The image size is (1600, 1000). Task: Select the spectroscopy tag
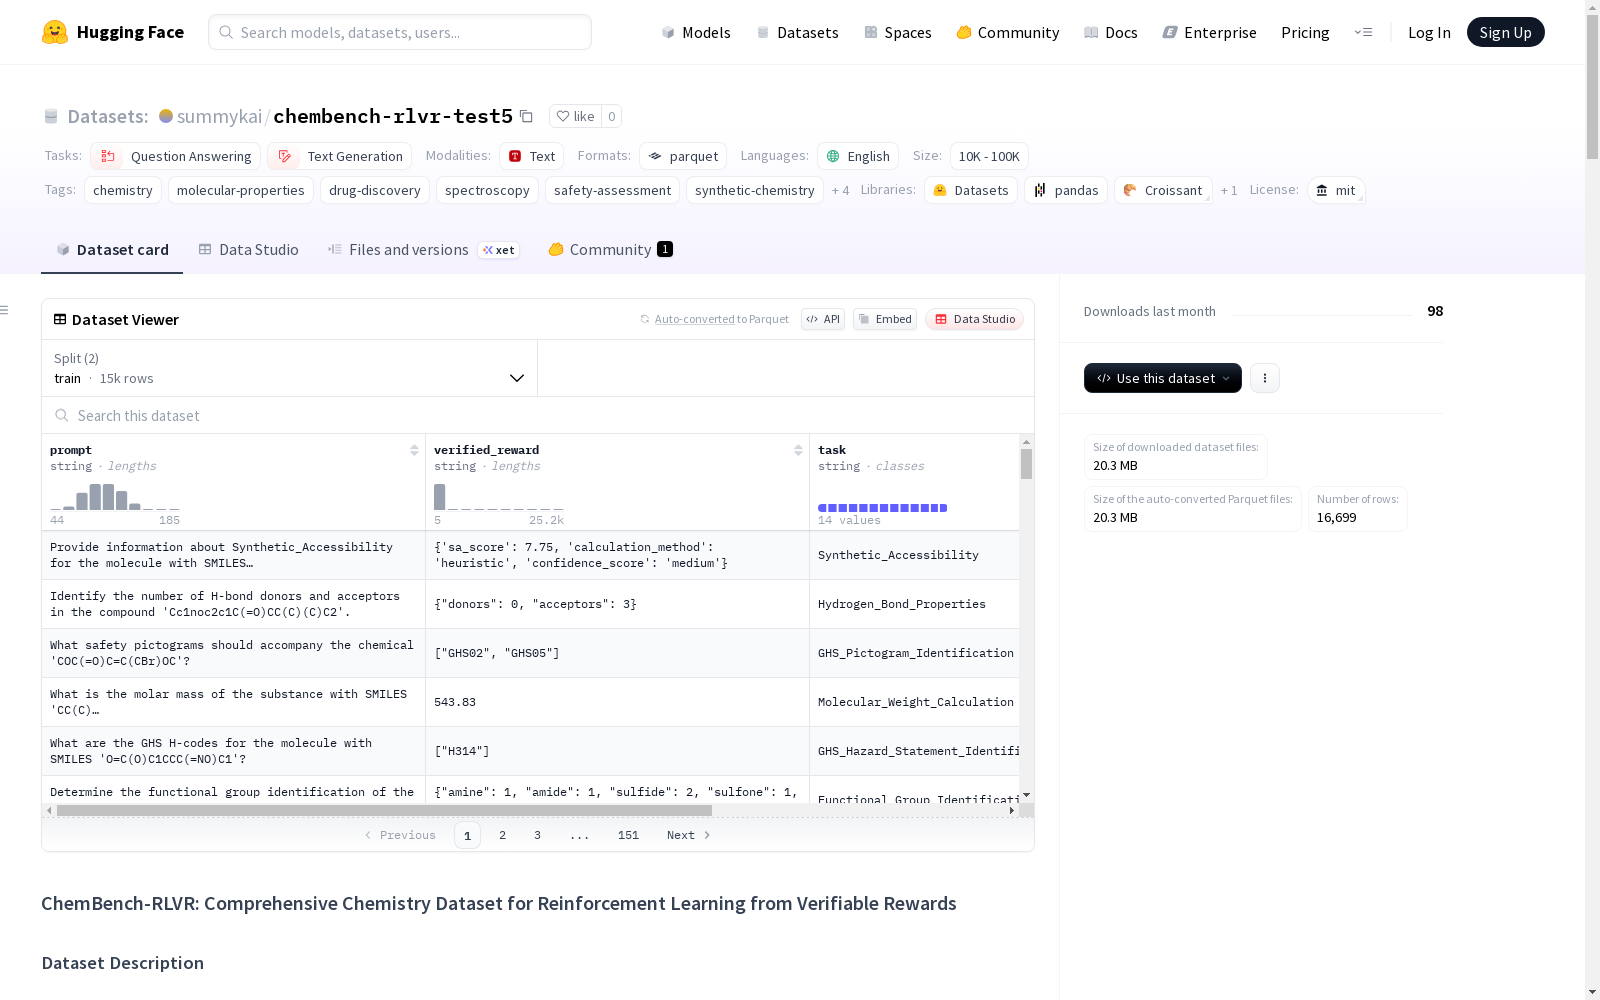487,190
